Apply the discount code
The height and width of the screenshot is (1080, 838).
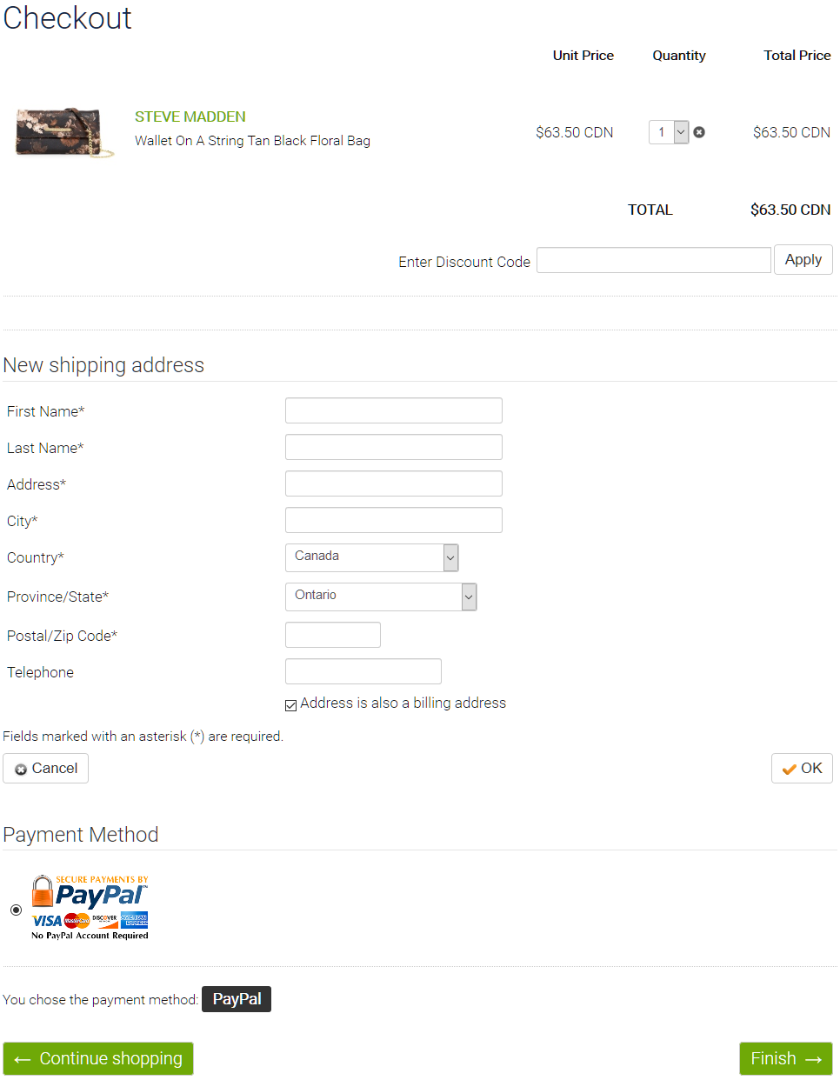803,260
